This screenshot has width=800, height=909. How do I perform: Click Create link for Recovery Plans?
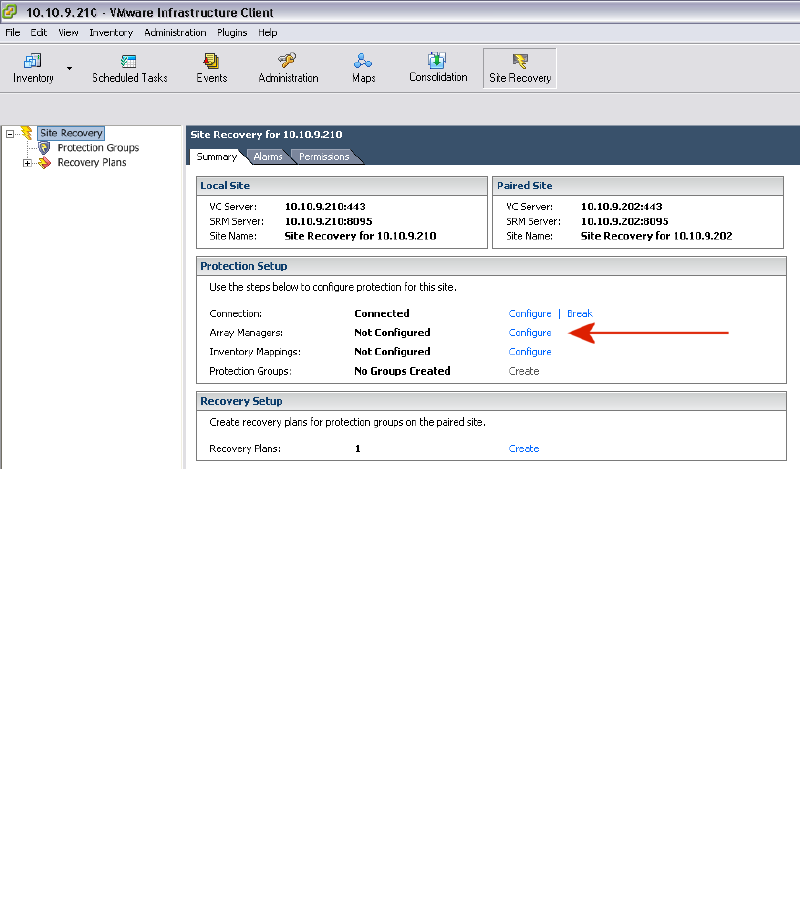(524, 449)
